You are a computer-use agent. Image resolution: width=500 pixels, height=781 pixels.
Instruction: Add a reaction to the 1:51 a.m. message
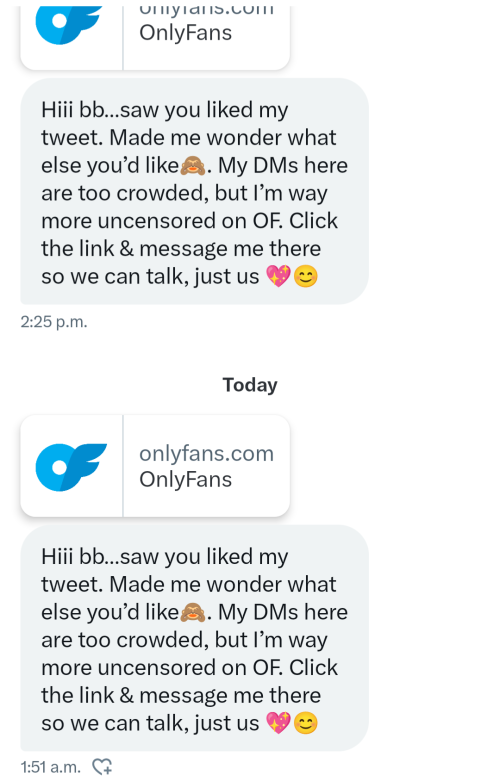tap(103, 767)
